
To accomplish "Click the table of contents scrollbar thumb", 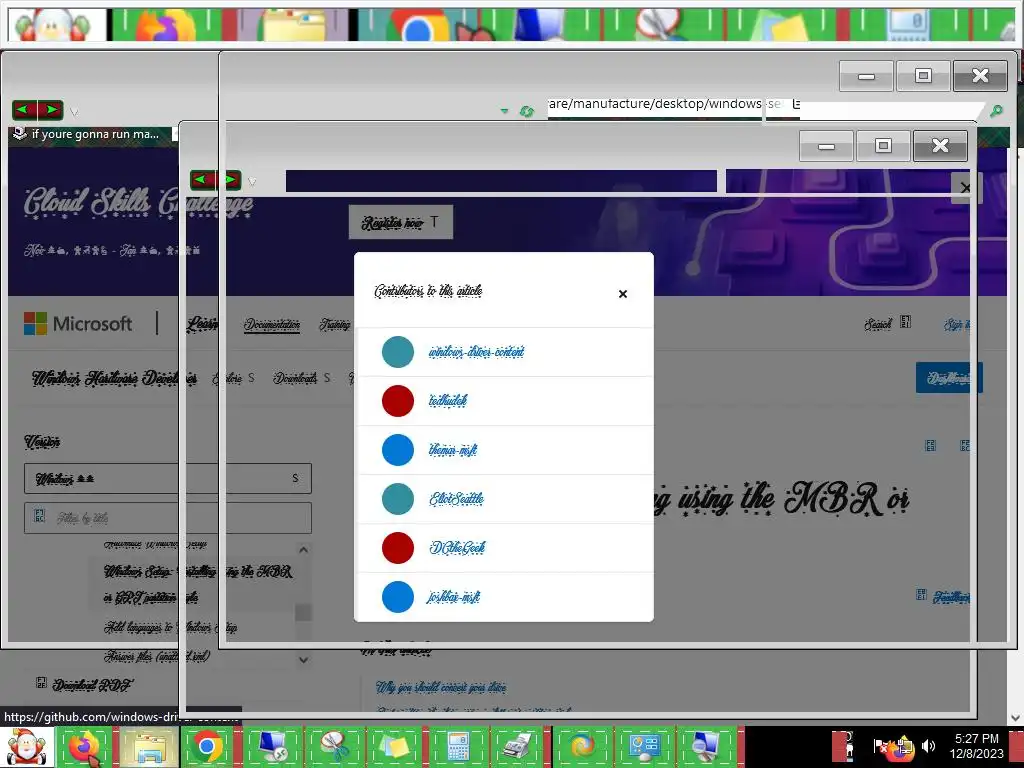I will coord(303,613).
